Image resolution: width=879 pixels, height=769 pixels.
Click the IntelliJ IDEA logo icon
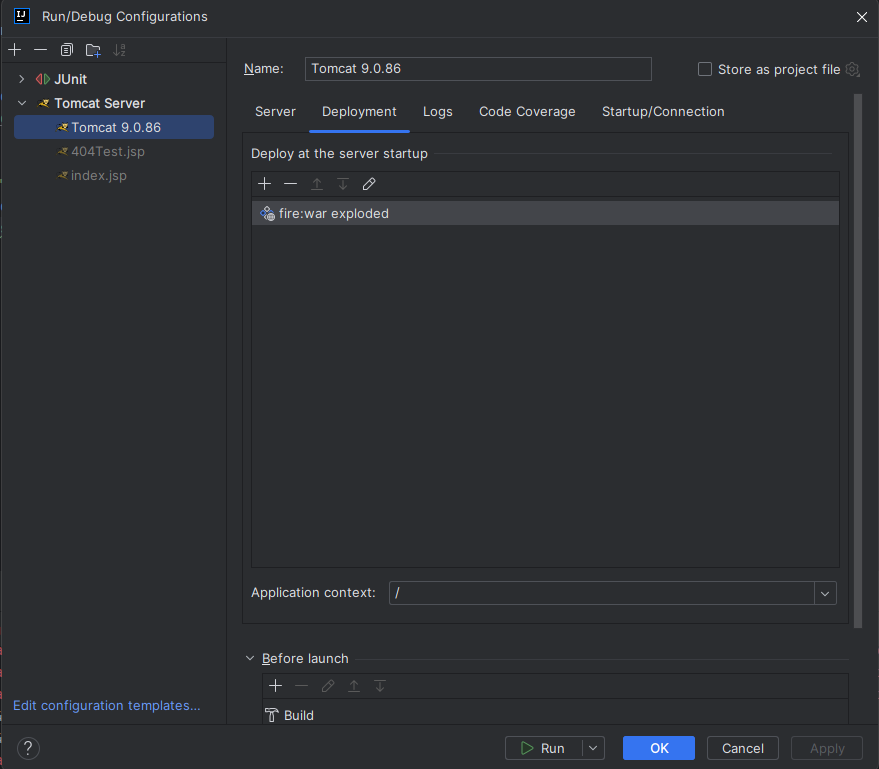22,16
